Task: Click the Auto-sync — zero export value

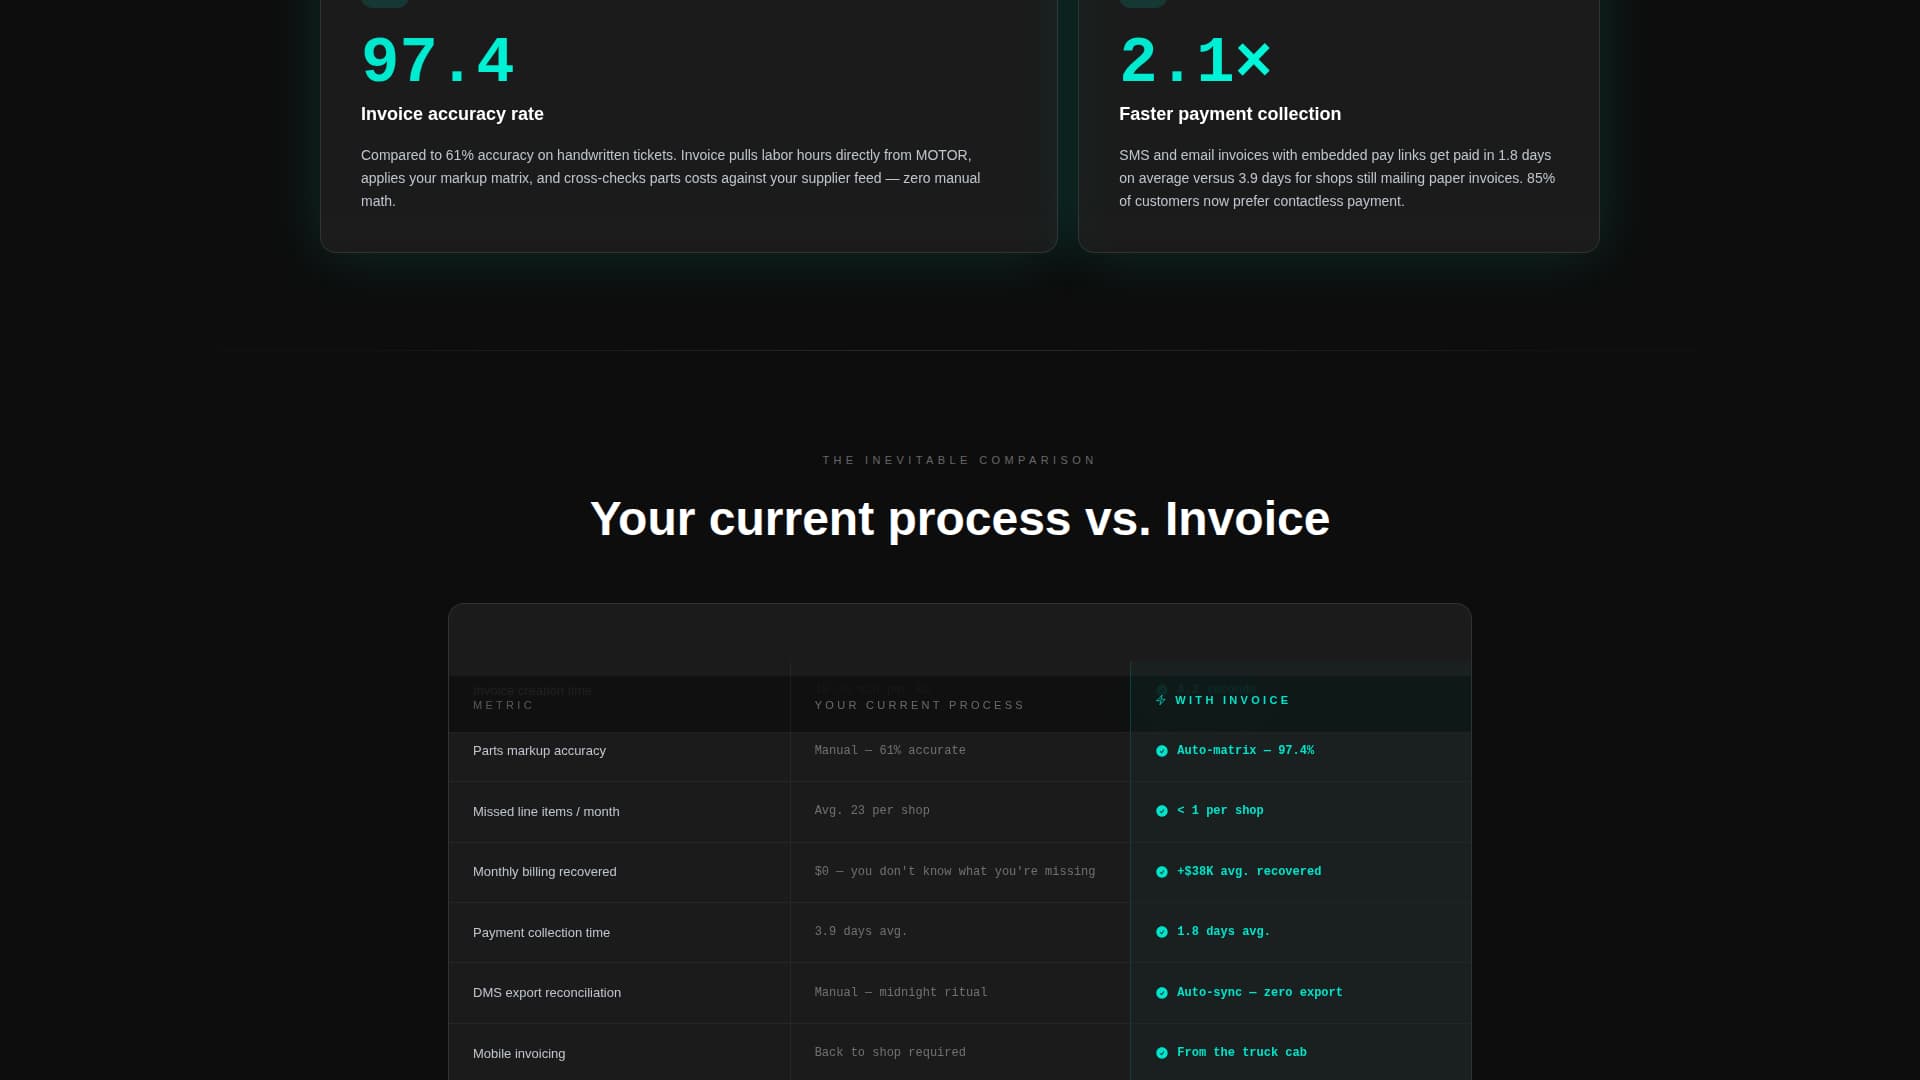Action: pos(1260,993)
